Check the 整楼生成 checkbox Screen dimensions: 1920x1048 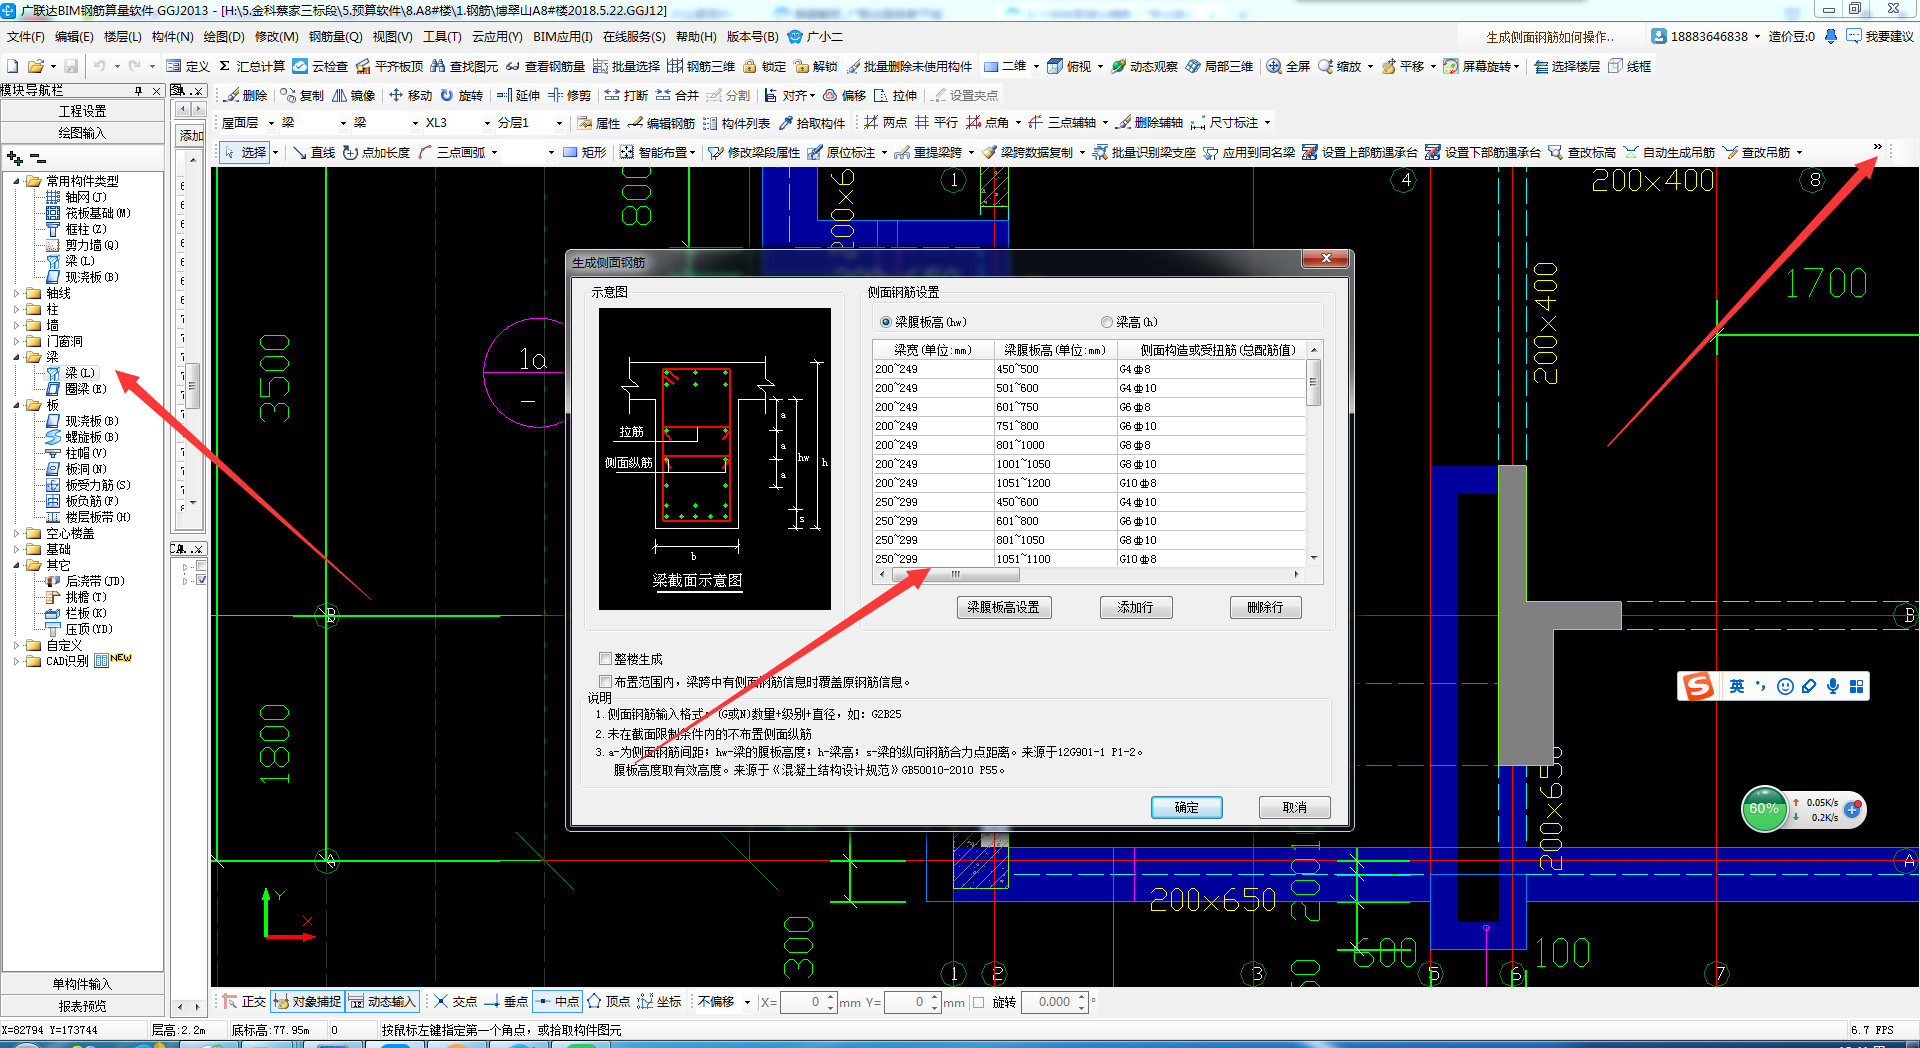pos(605,659)
